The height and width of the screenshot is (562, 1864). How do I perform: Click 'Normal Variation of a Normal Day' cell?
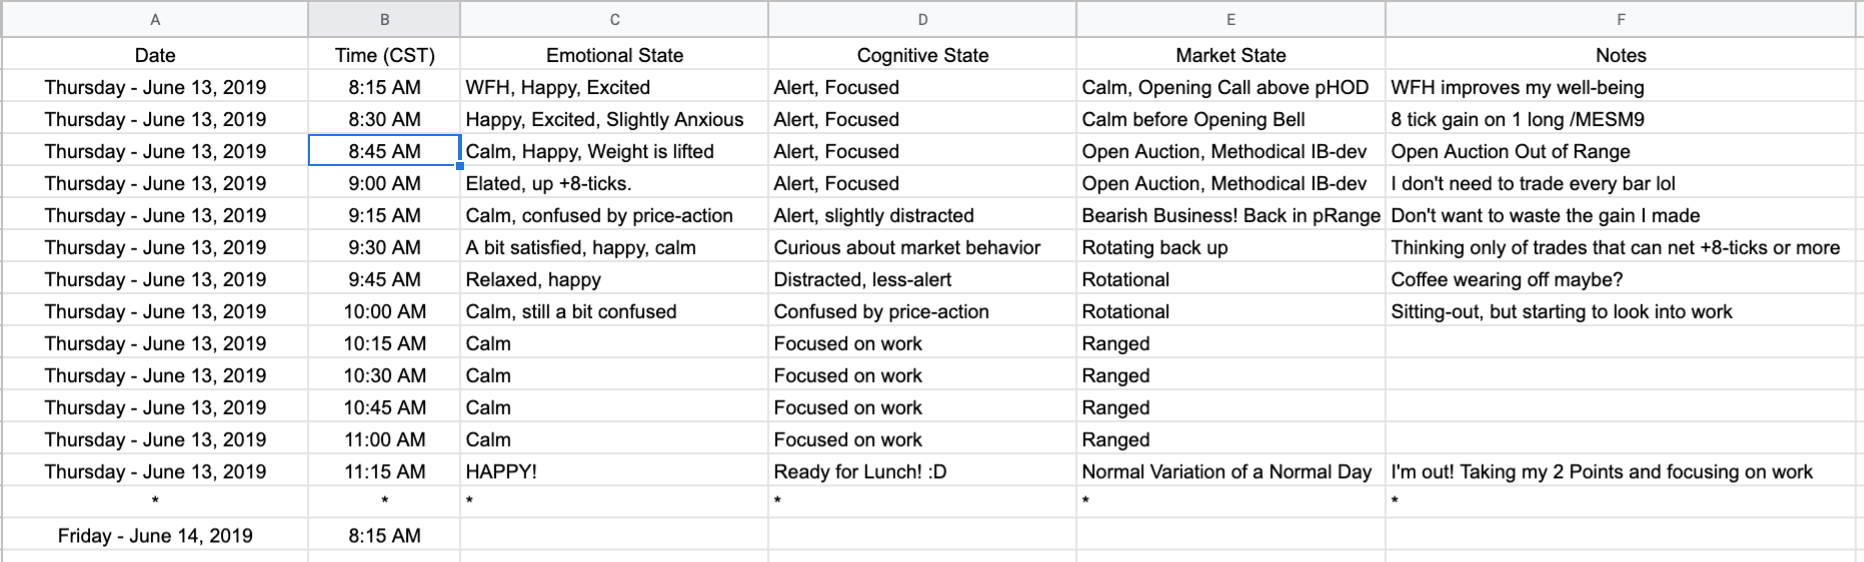(x=1231, y=471)
